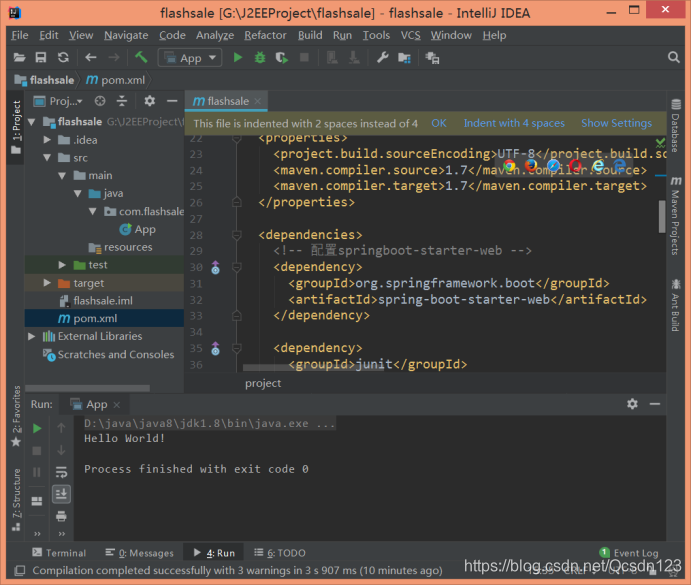Open Project panel gear options

(150, 101)
